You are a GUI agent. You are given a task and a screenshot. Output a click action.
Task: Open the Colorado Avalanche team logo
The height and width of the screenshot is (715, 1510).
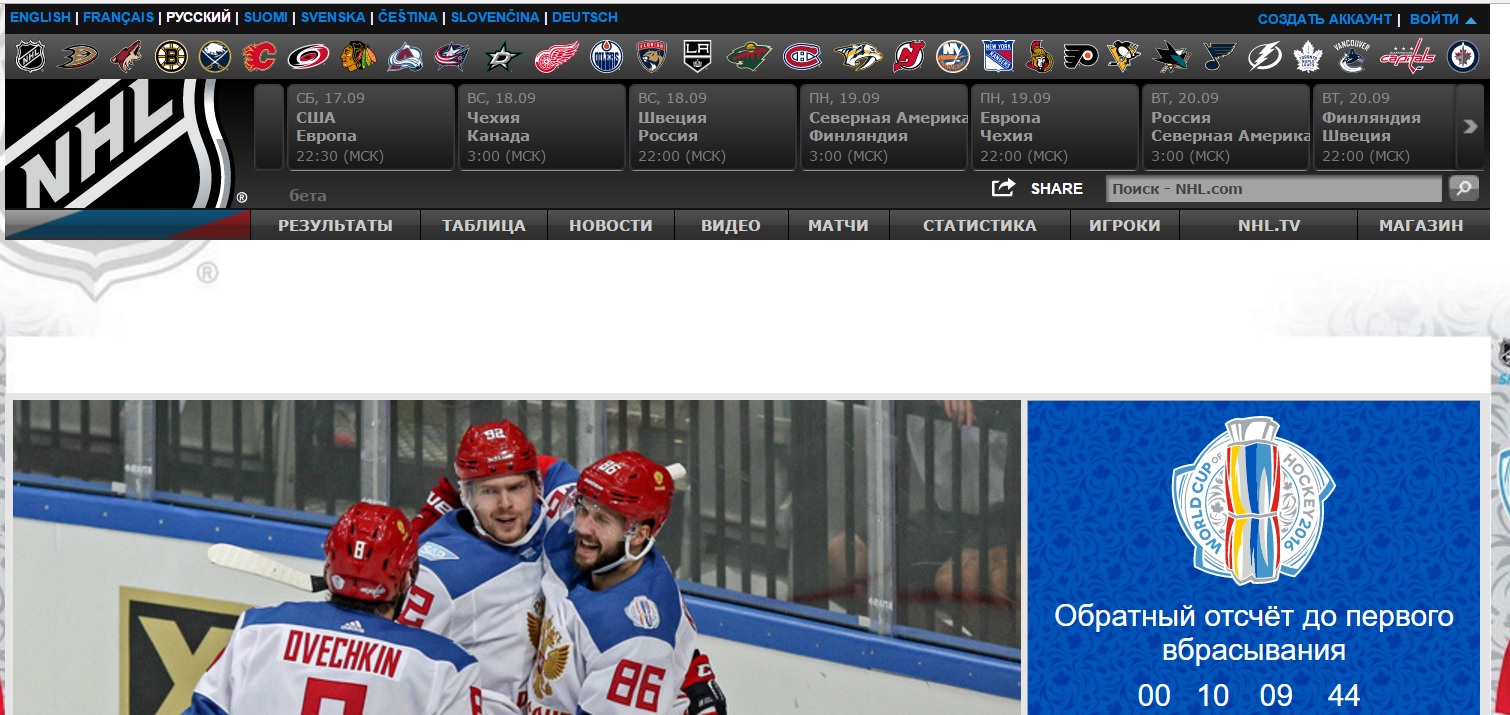click(406, 57)
